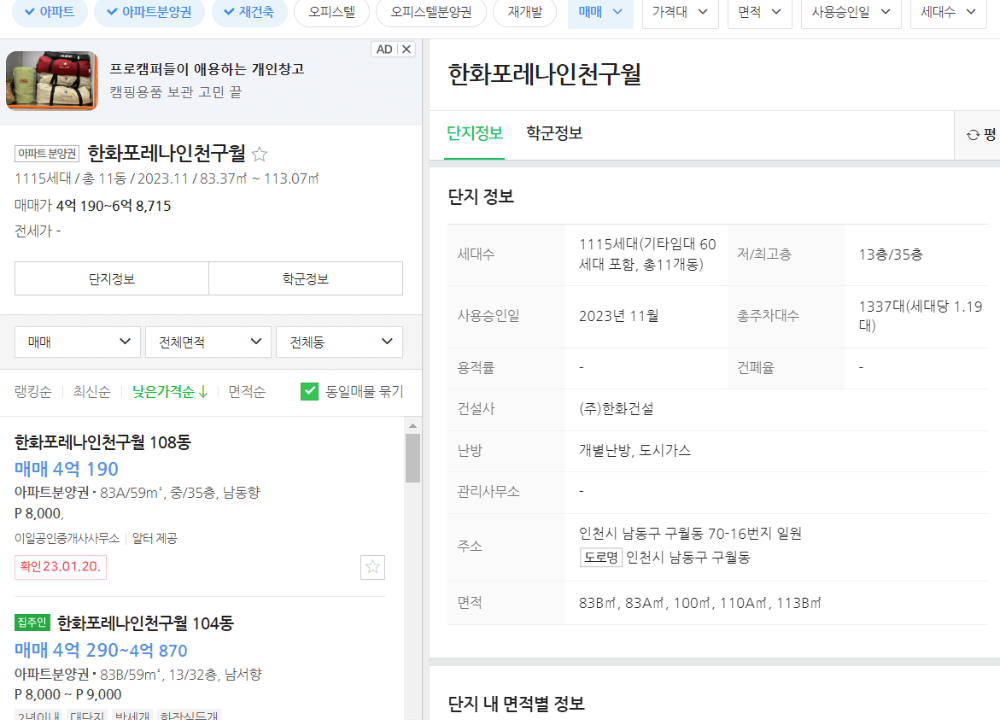
Task: Open the 세대수 filter dropdown
Action: (x=948, y=12)
